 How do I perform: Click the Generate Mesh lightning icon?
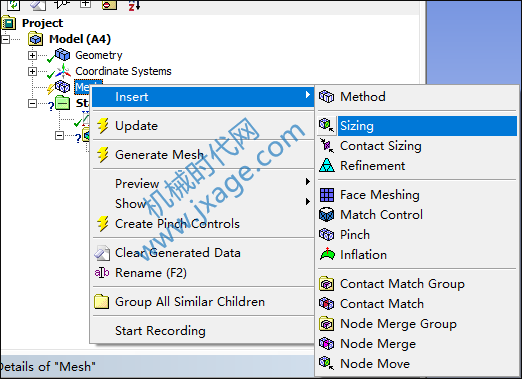pos(103,155)
